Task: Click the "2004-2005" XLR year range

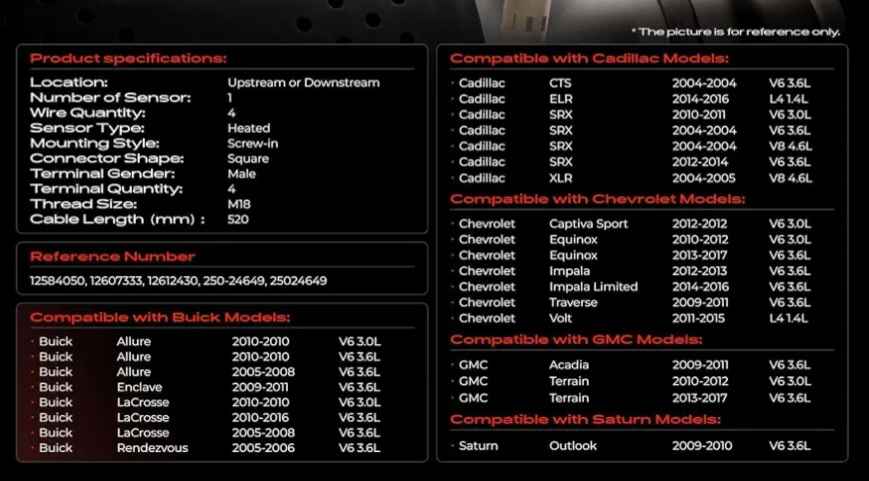Action: pyautogui.click(x=704, y=178)
